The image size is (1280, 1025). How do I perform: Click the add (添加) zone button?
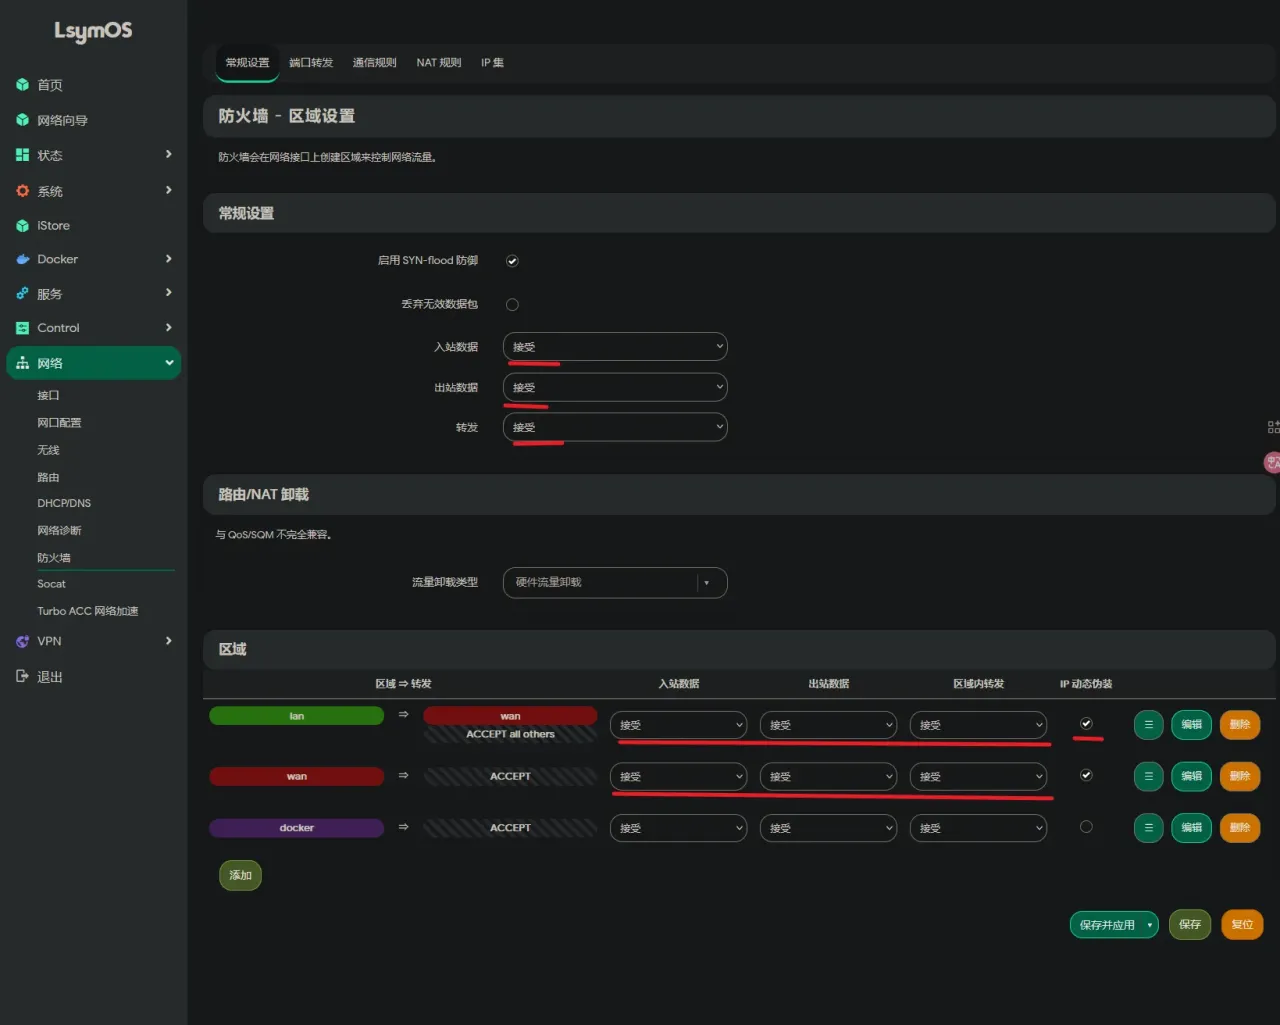coord(240,875)
